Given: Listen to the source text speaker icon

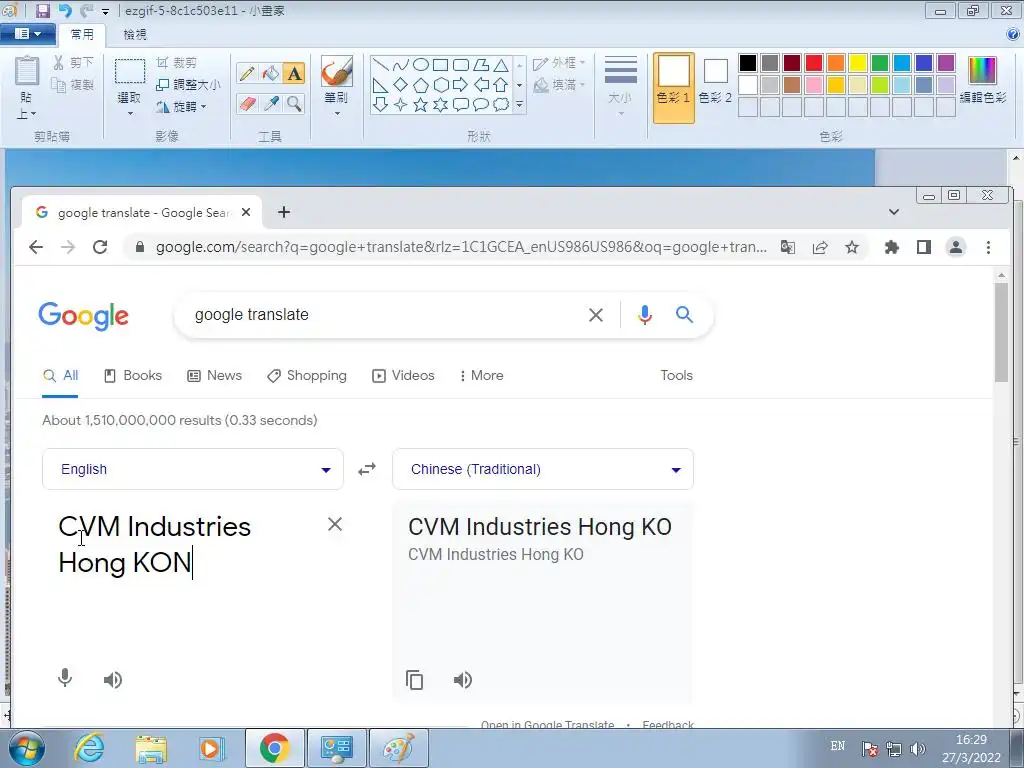Looking at the screenshot, I should [112, 680].
